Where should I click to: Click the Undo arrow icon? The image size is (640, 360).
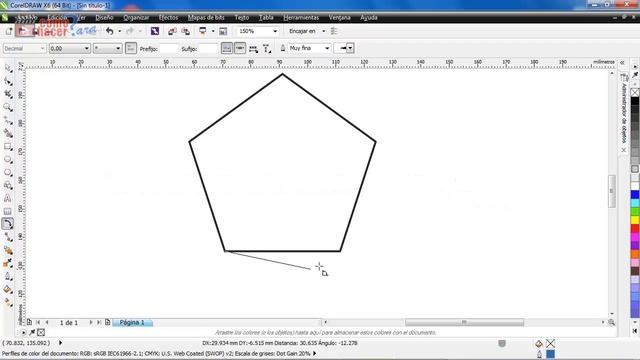click(109, 31)
